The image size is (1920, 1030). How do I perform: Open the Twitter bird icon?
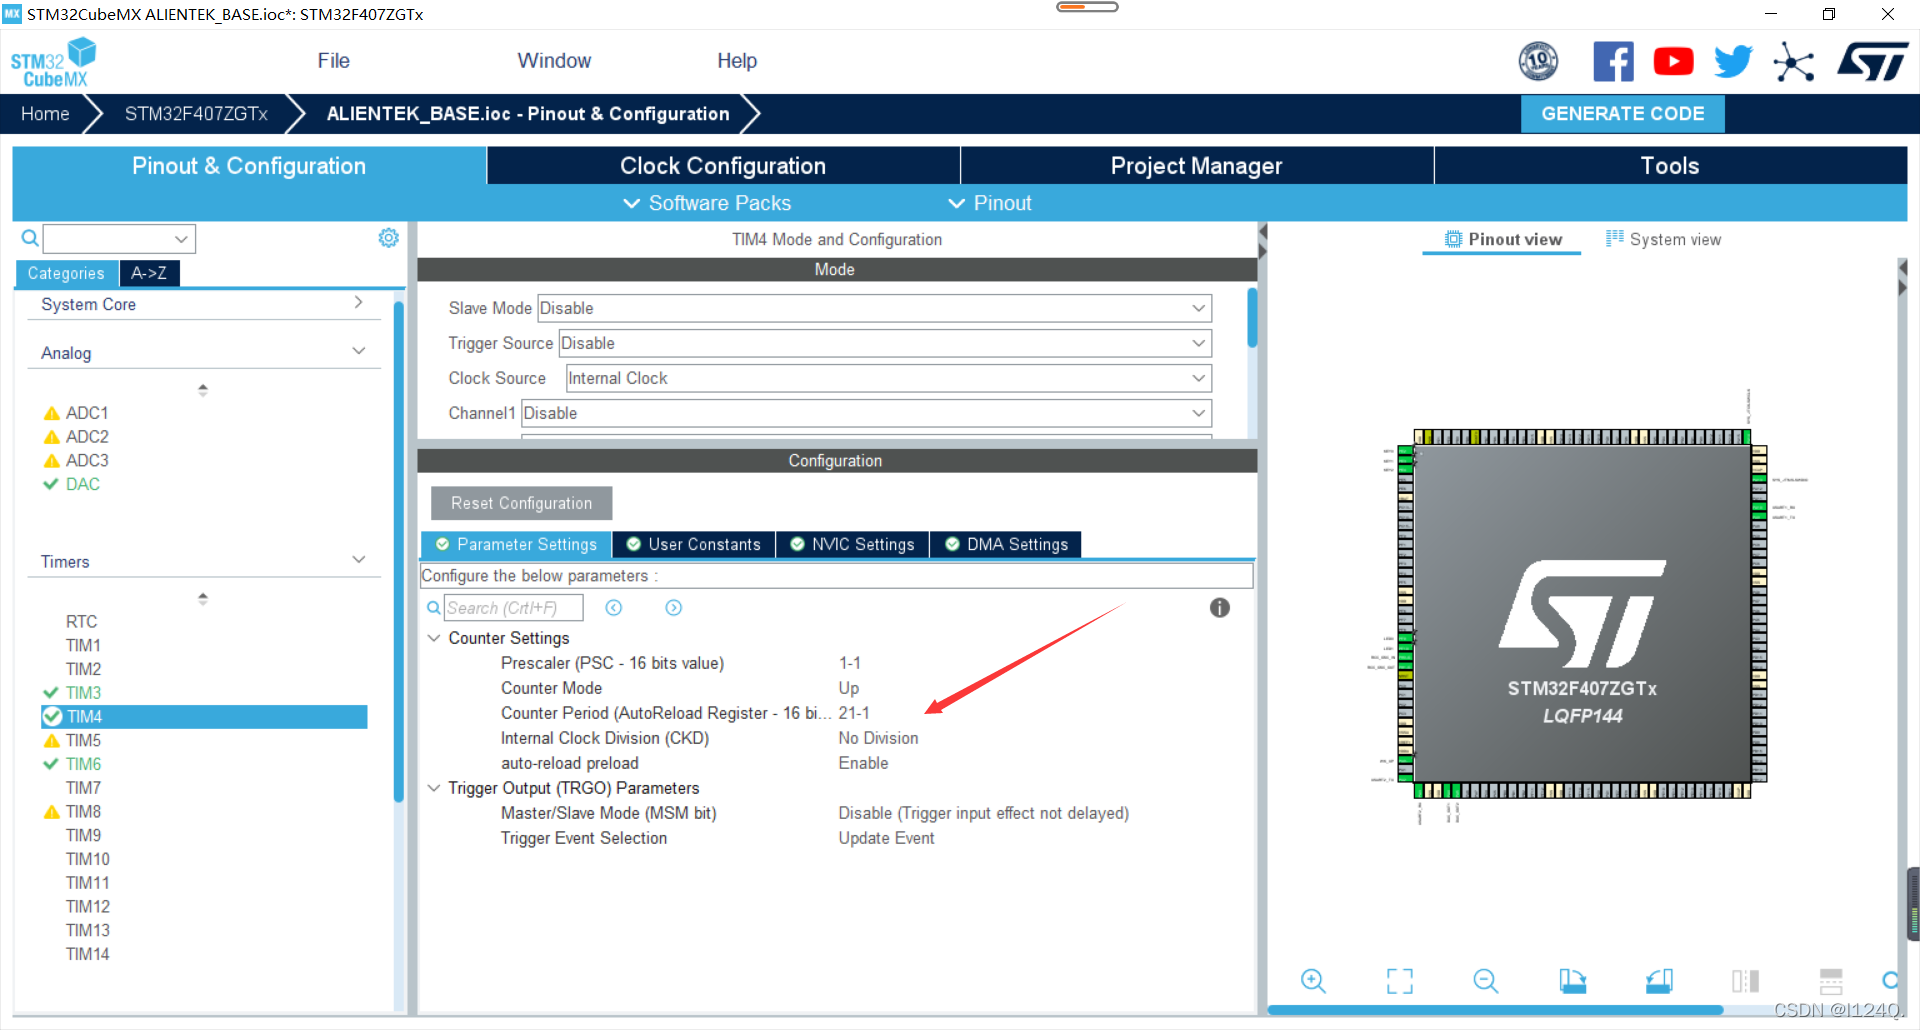click(1733, 62)
